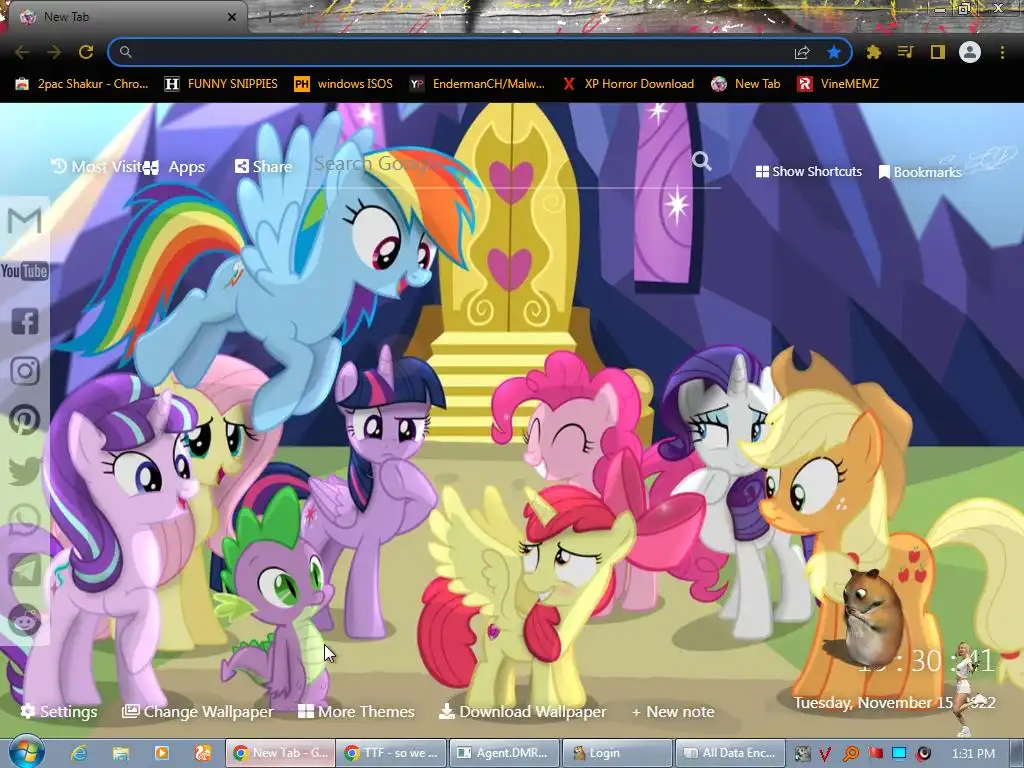Close the New Tab browser tab
1024x768 pixels.
(232, 17)
